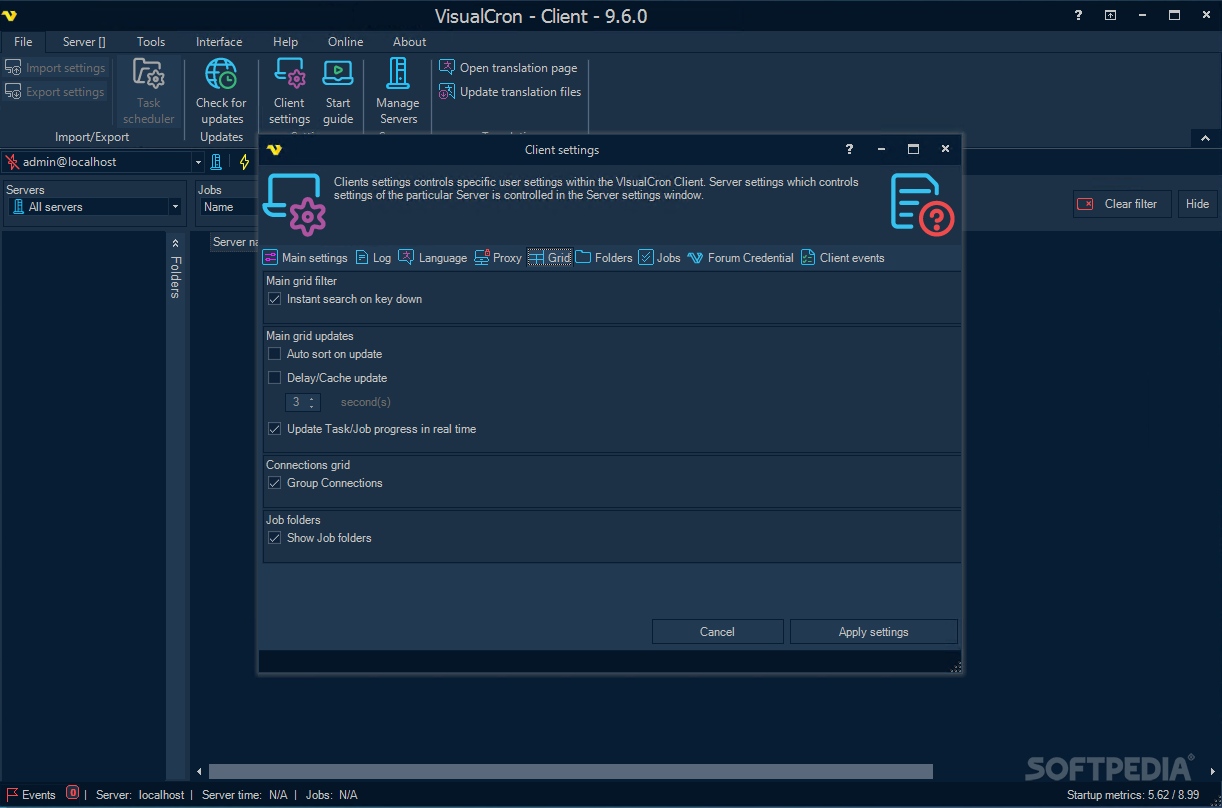
Task: Open the File menu tab
Action: [x=23, y=42]
